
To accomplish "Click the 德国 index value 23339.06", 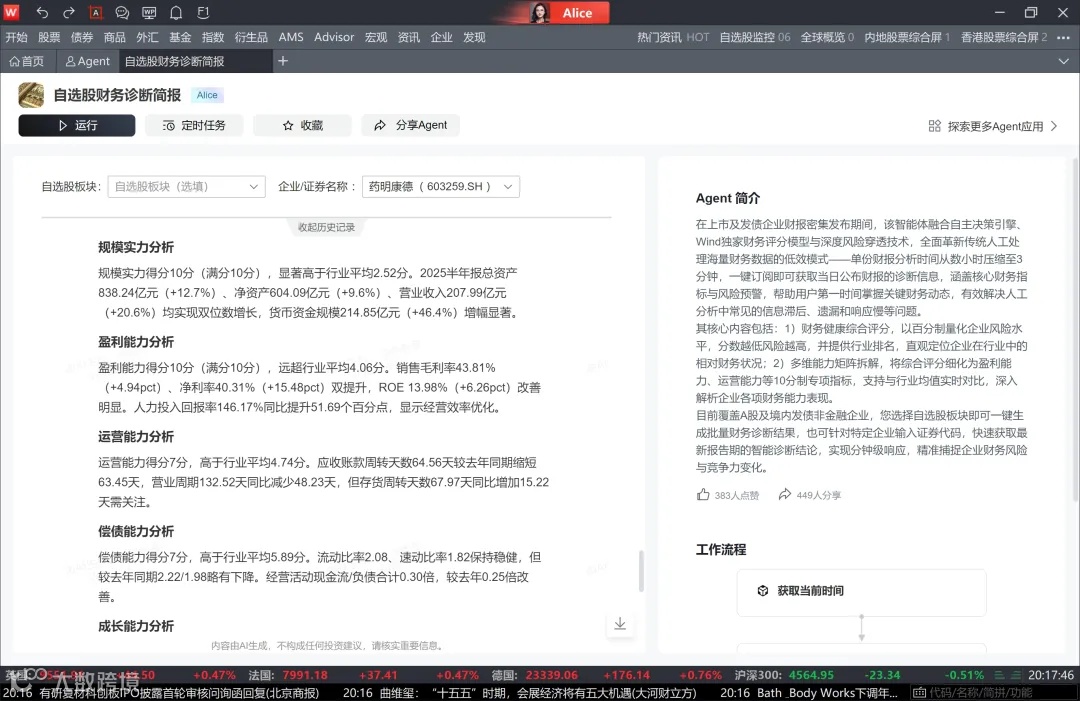I will tap(552, 675).
